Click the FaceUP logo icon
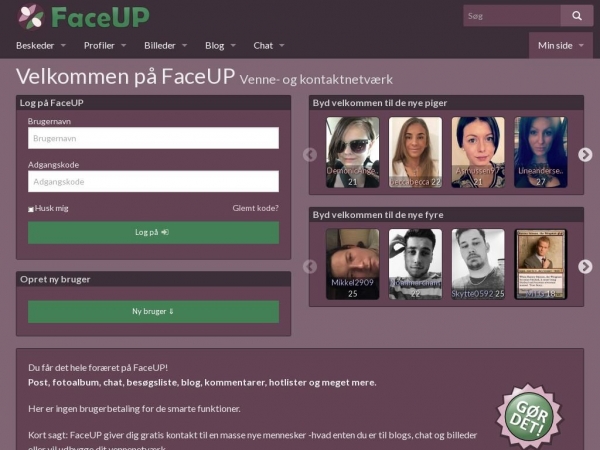 31,16
